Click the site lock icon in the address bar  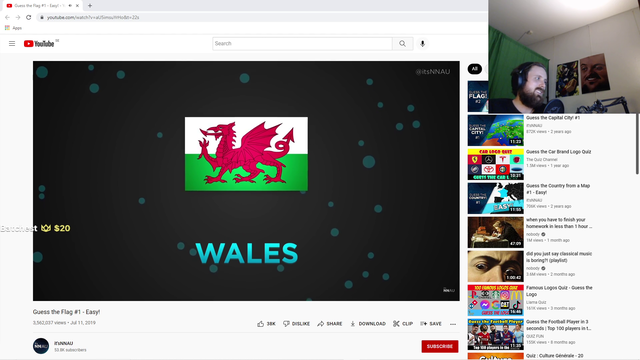tap(42, 17)
